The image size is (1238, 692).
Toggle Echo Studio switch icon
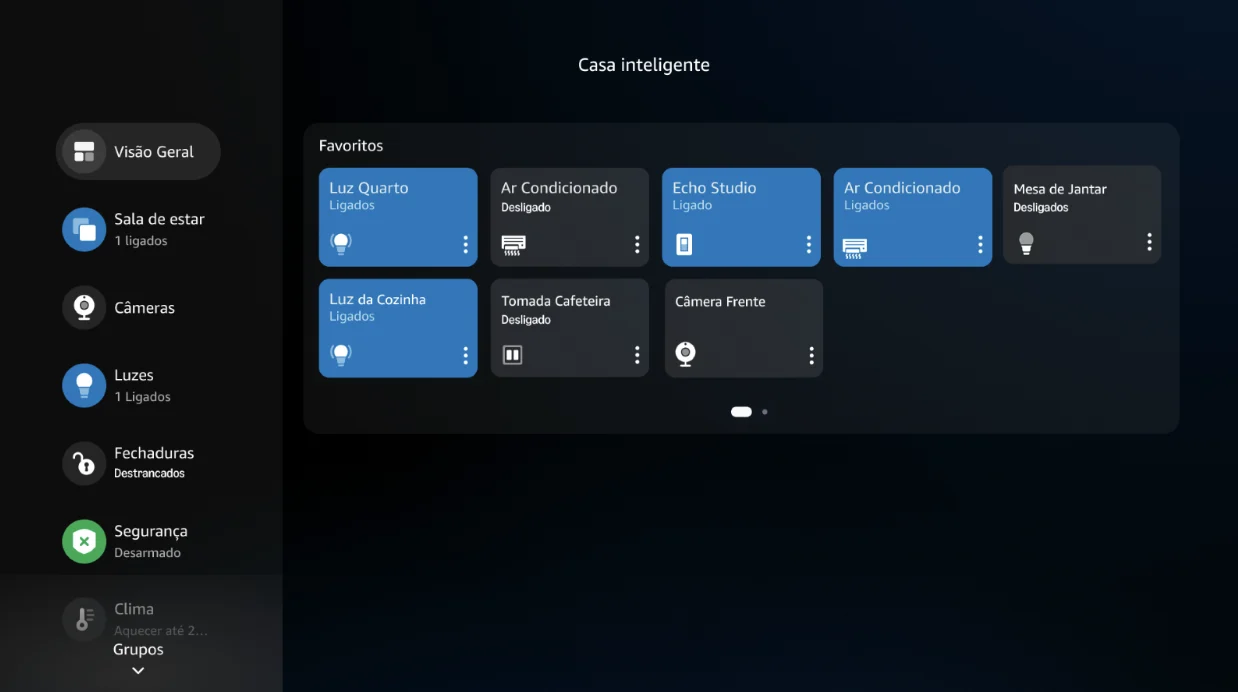(x=684, y=244)
